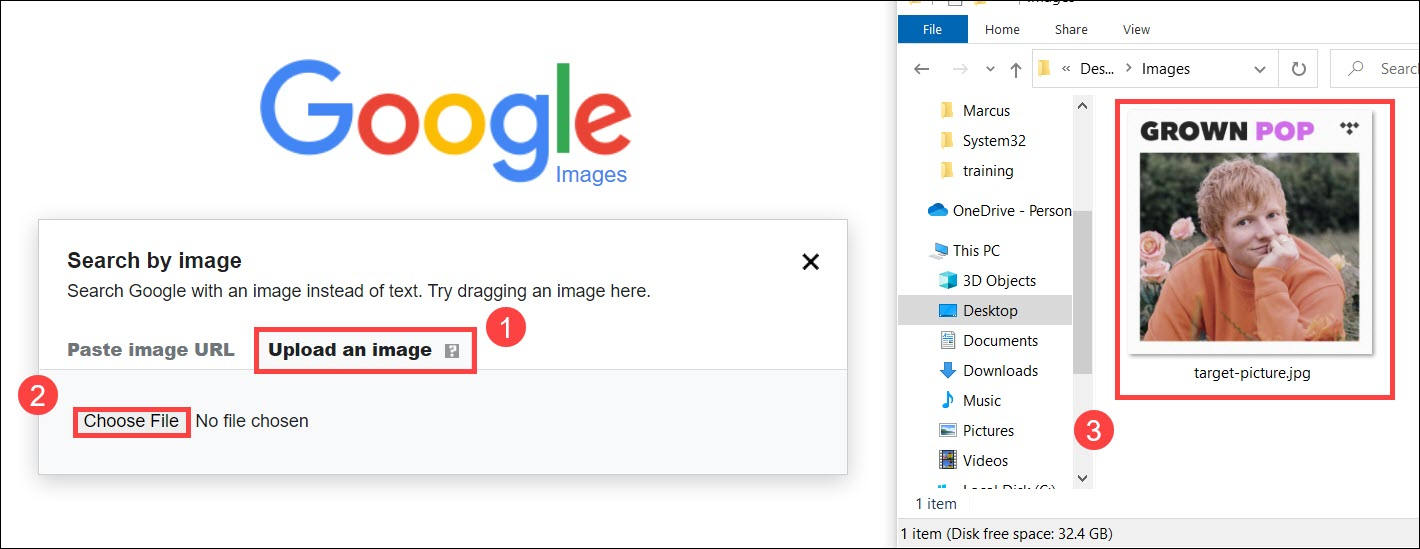Click the search magnifier icon
The image size is (1420, 549).
1356,69
